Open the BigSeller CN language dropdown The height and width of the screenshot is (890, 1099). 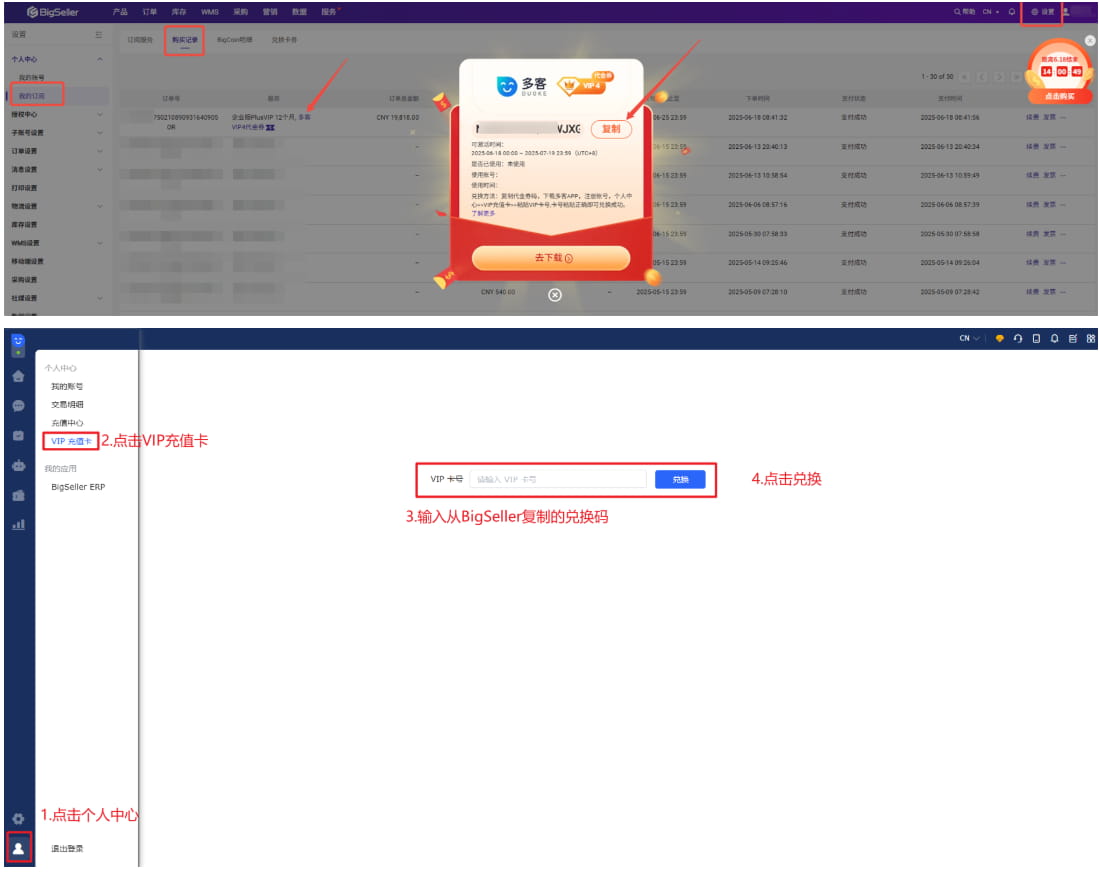[991, 12]
